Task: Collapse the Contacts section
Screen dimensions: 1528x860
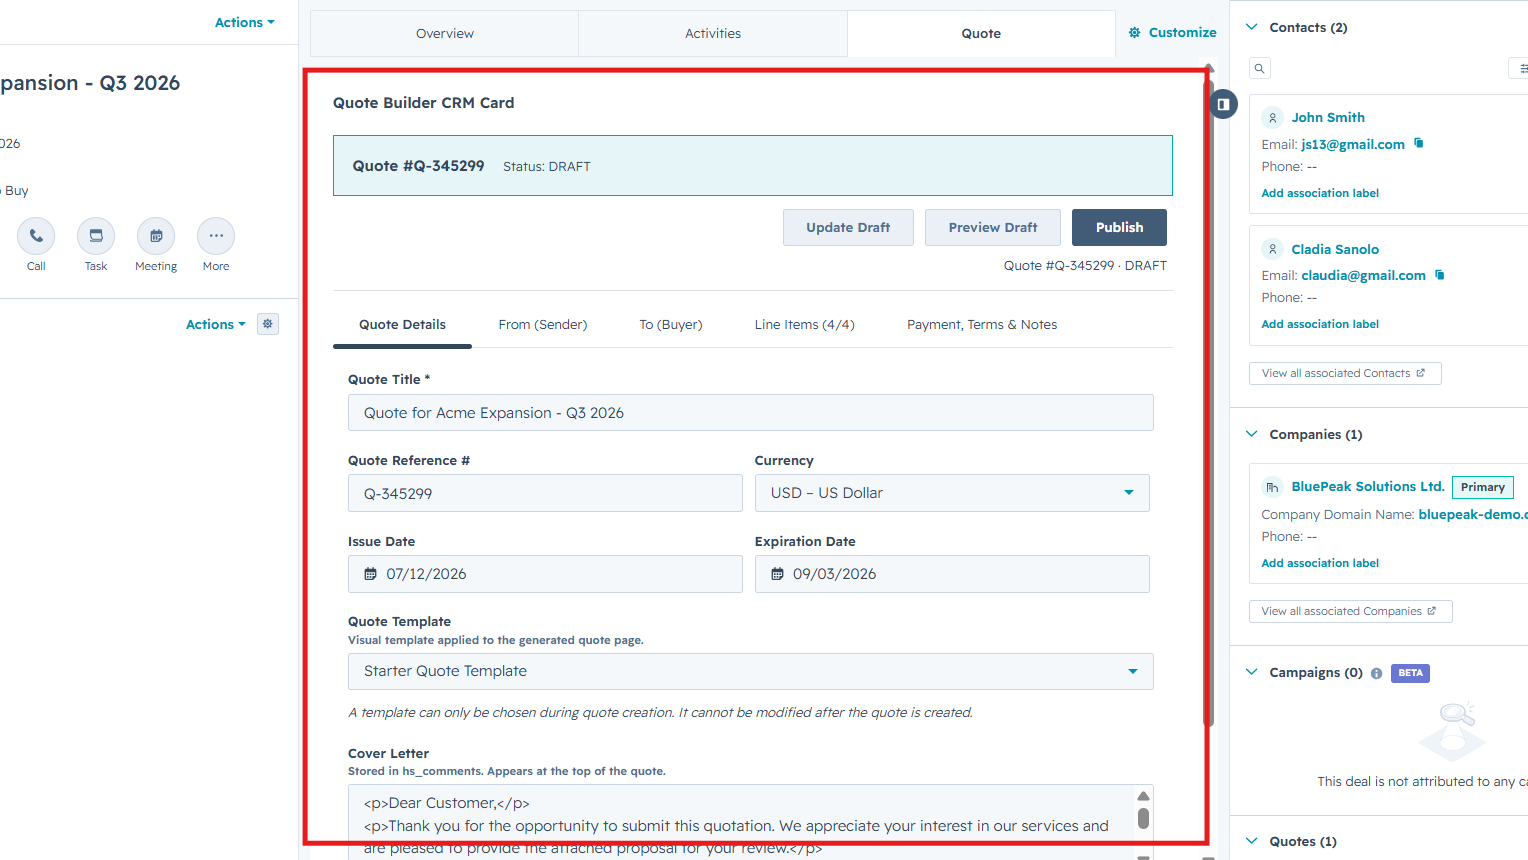Action: [1251, 27]
